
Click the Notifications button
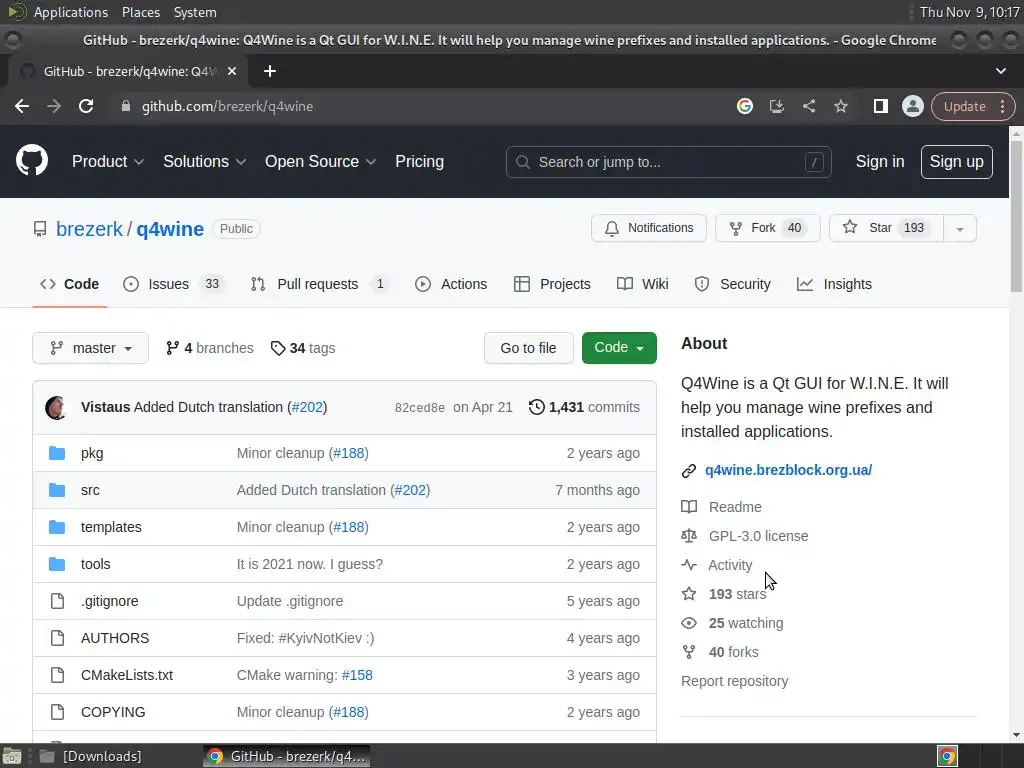(x=648, y=228)
